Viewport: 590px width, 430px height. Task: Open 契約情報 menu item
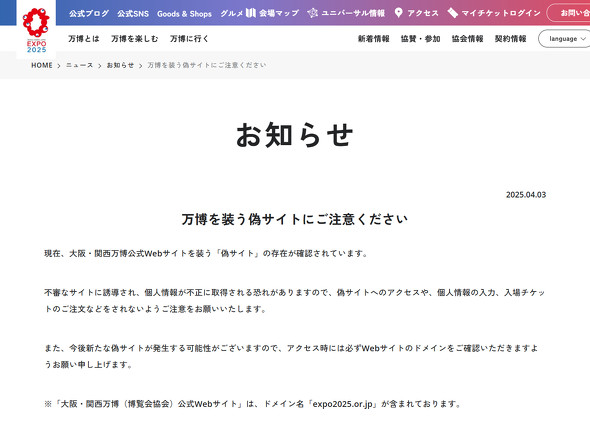tap(511, 39)
